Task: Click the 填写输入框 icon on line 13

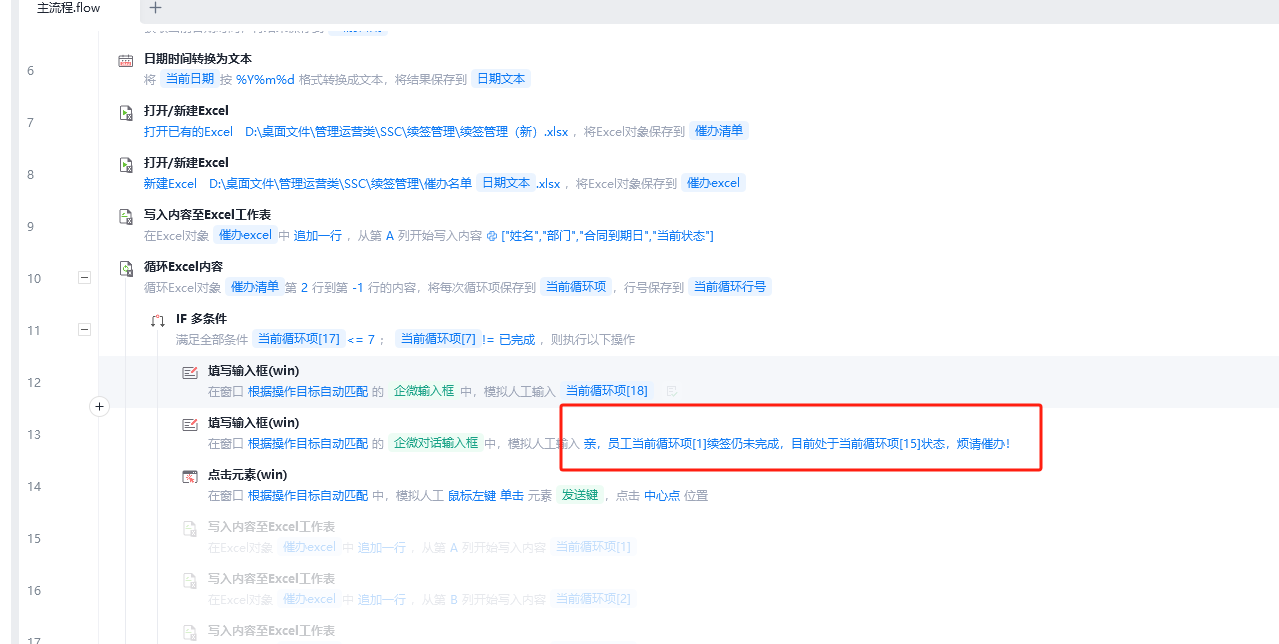Action: point(190,425)
